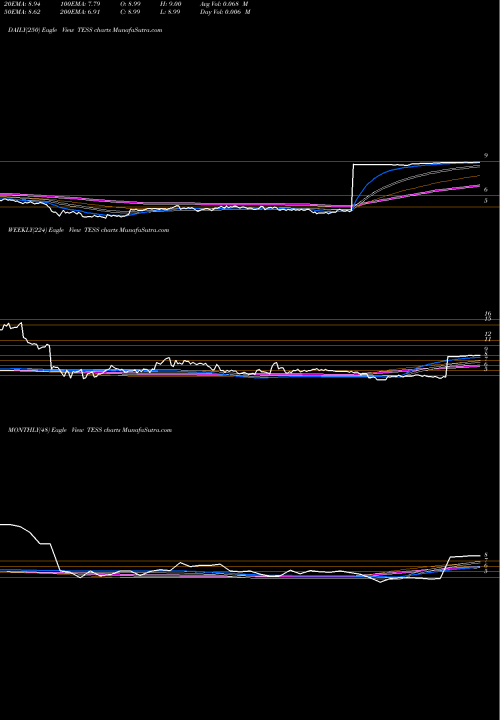Click the 5 price label on daily chart
Viewport: 500px width, 720px height.
[x=486, y=201]
